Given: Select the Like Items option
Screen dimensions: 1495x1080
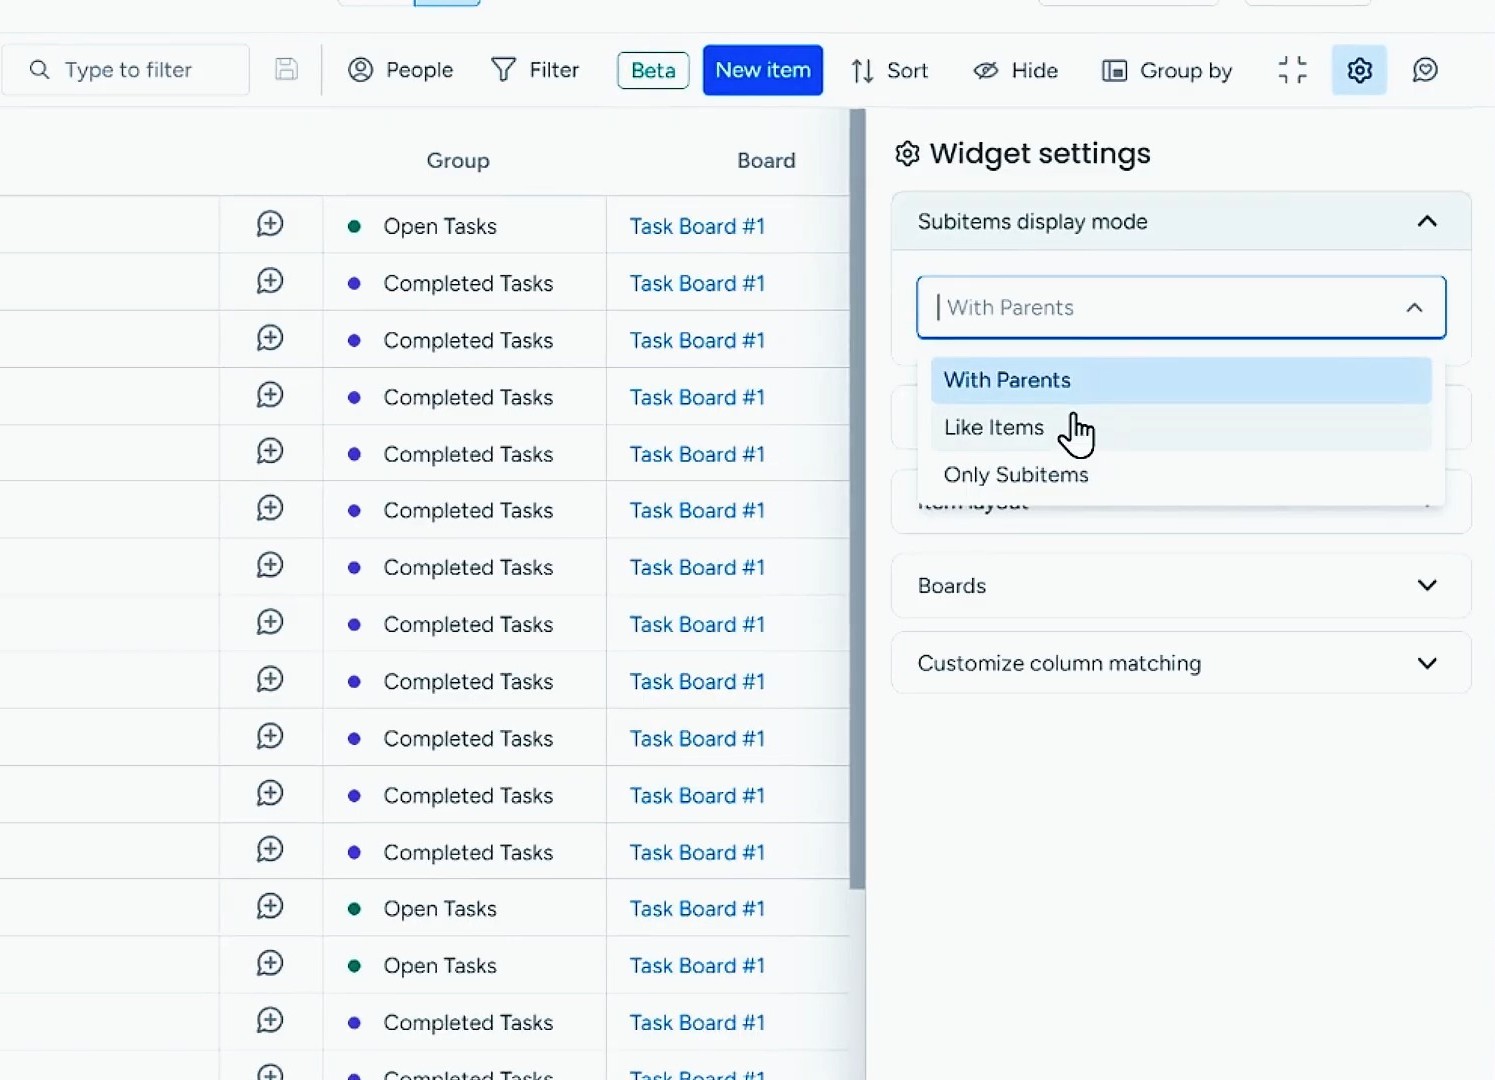Looking at the screenshot, I should coord(994,428).
